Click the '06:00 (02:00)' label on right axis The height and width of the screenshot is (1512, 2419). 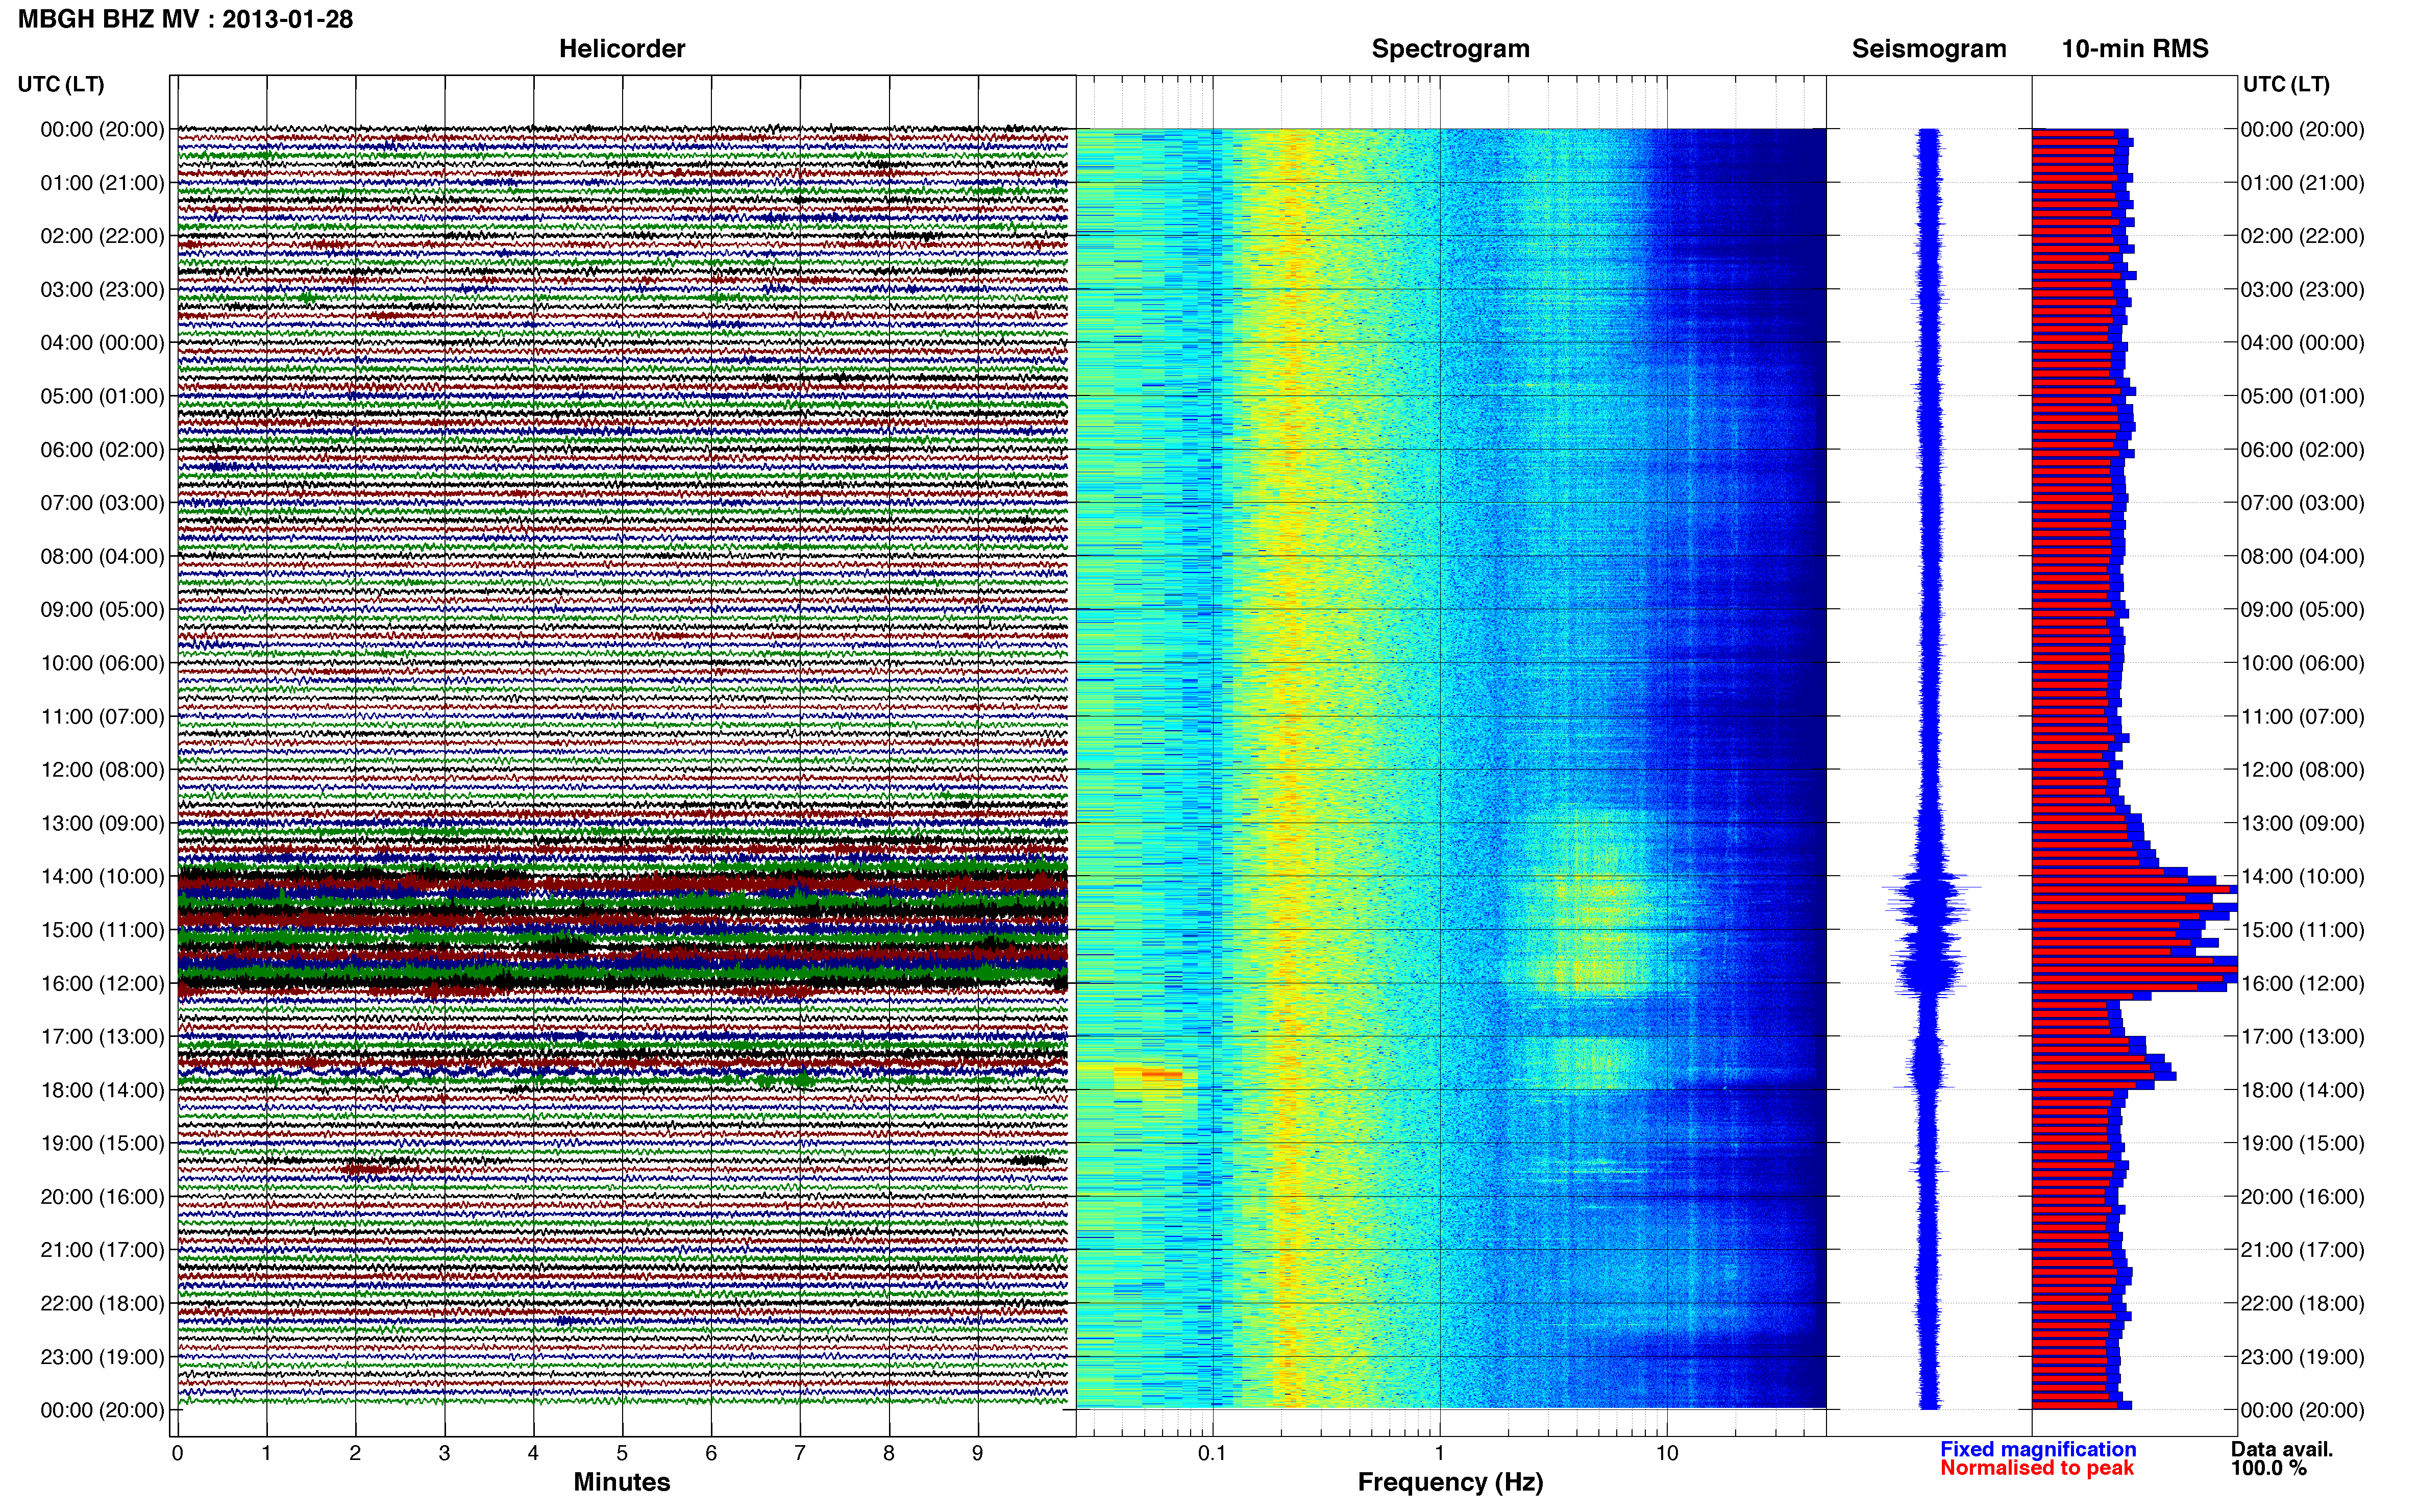click(x=2302, y=450)
